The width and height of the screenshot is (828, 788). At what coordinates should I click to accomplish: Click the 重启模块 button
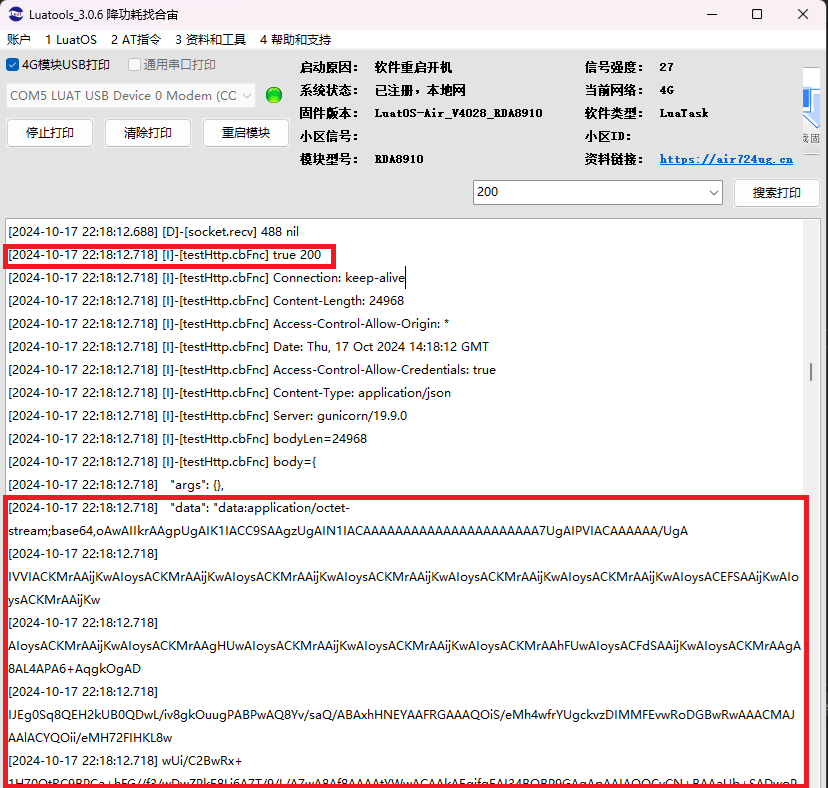(x=246, y=133)
